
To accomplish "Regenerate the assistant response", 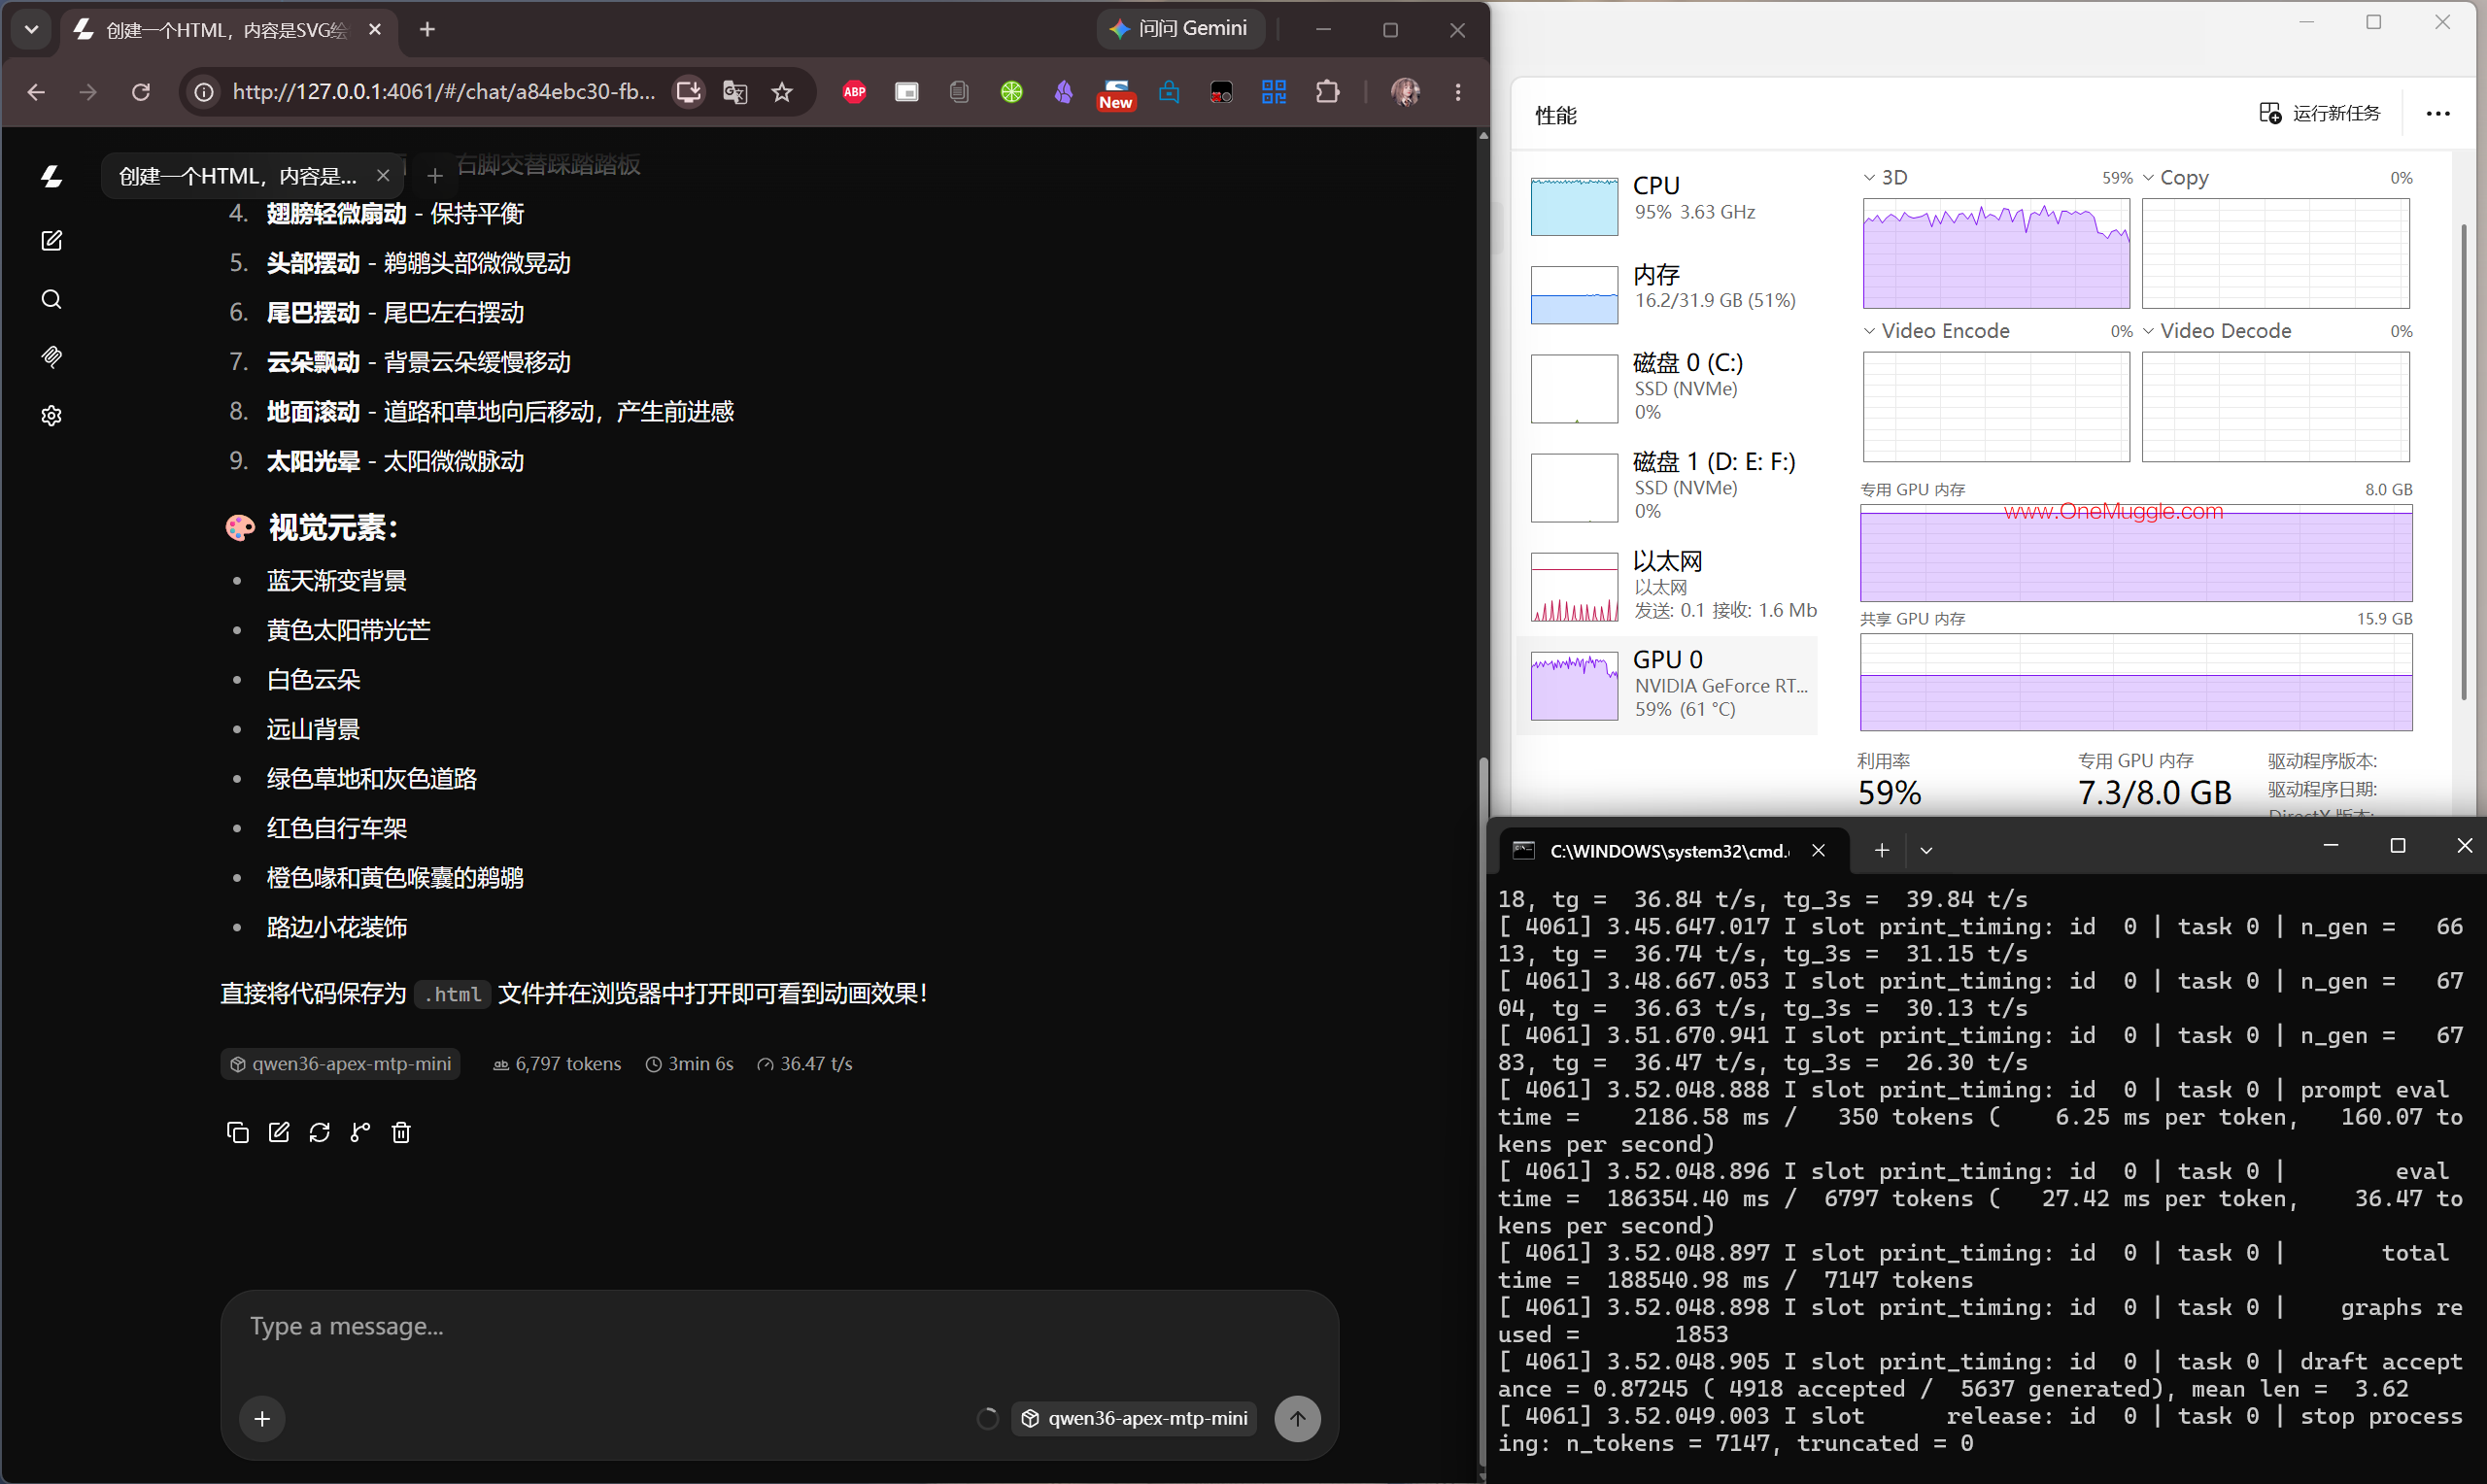I will click(320, 1132).
